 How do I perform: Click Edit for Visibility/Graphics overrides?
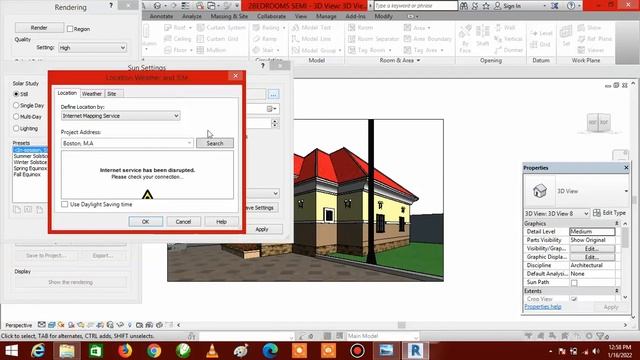[x=592, y=249]
